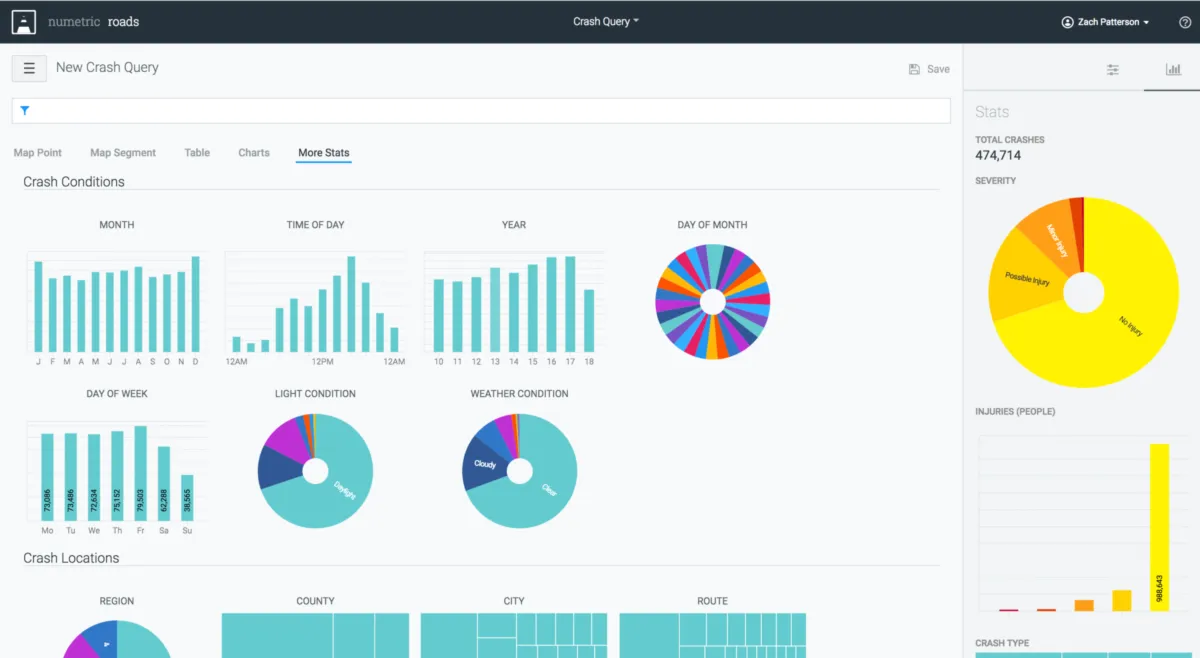
Task: Click the Numetric logo icon
Action: 24,21
